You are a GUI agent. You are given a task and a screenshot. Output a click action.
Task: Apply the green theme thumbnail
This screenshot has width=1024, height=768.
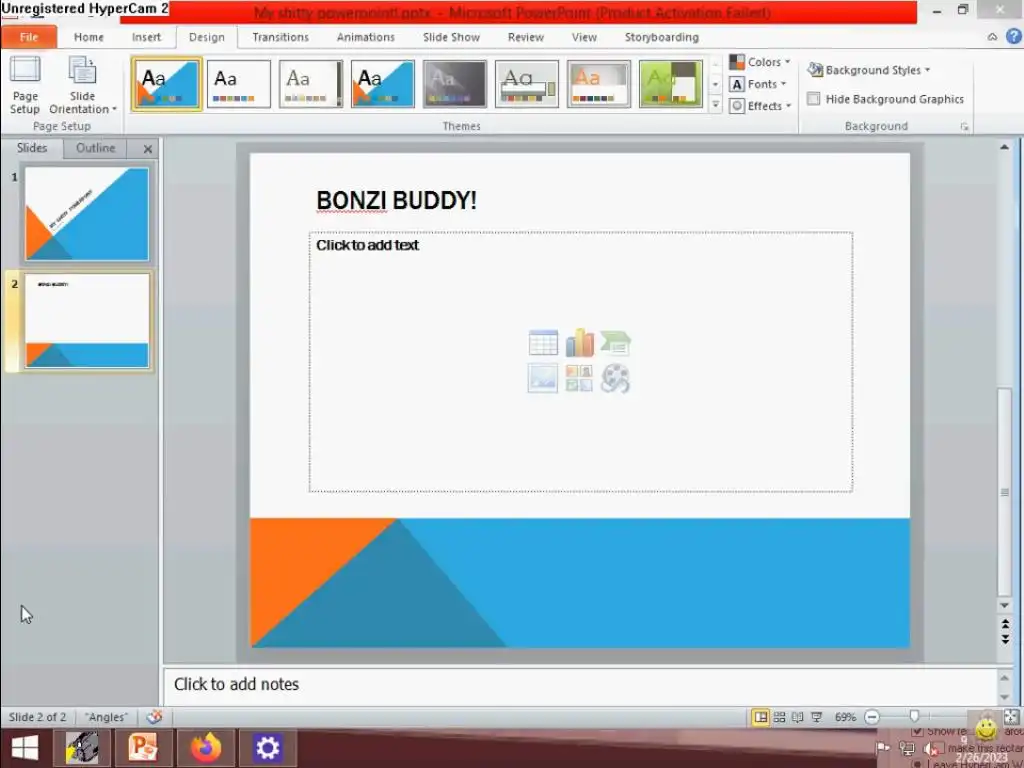pos(671,84)
